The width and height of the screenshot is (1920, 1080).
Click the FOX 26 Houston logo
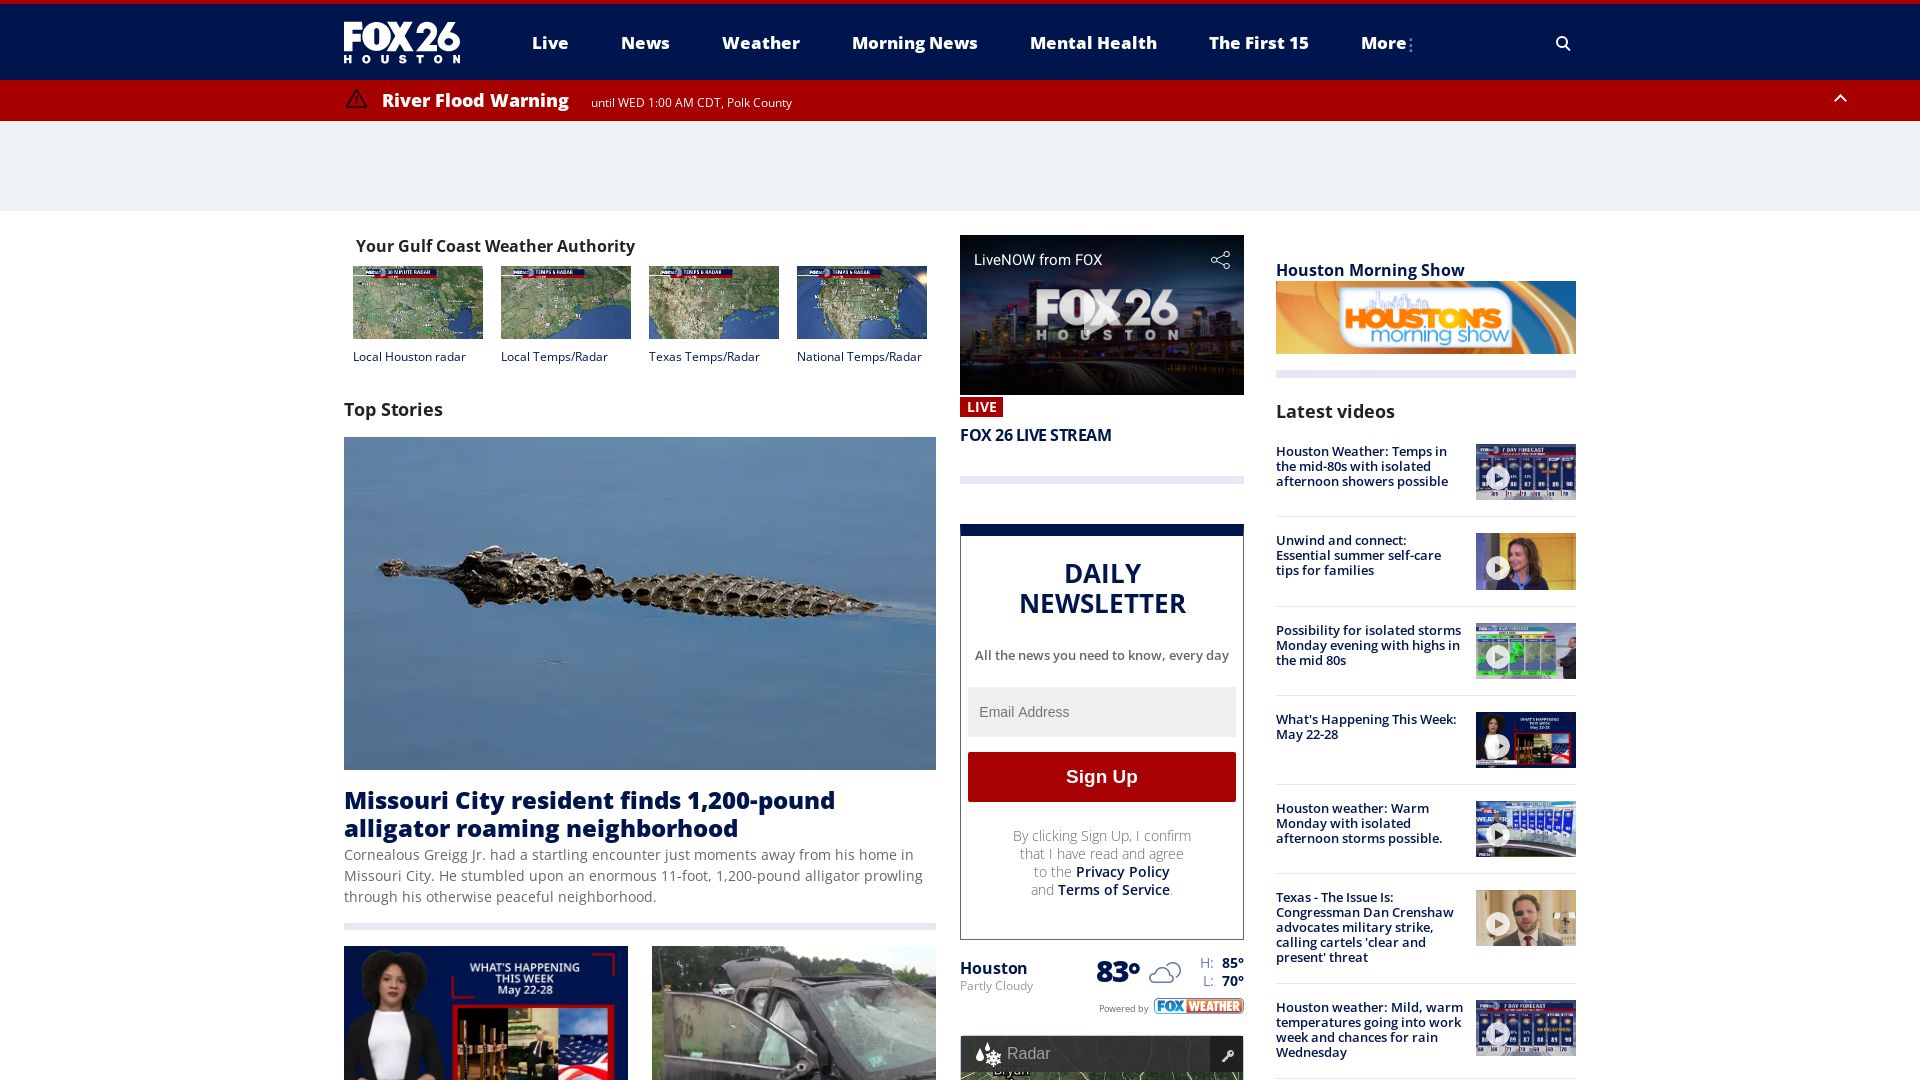[402, 43]
